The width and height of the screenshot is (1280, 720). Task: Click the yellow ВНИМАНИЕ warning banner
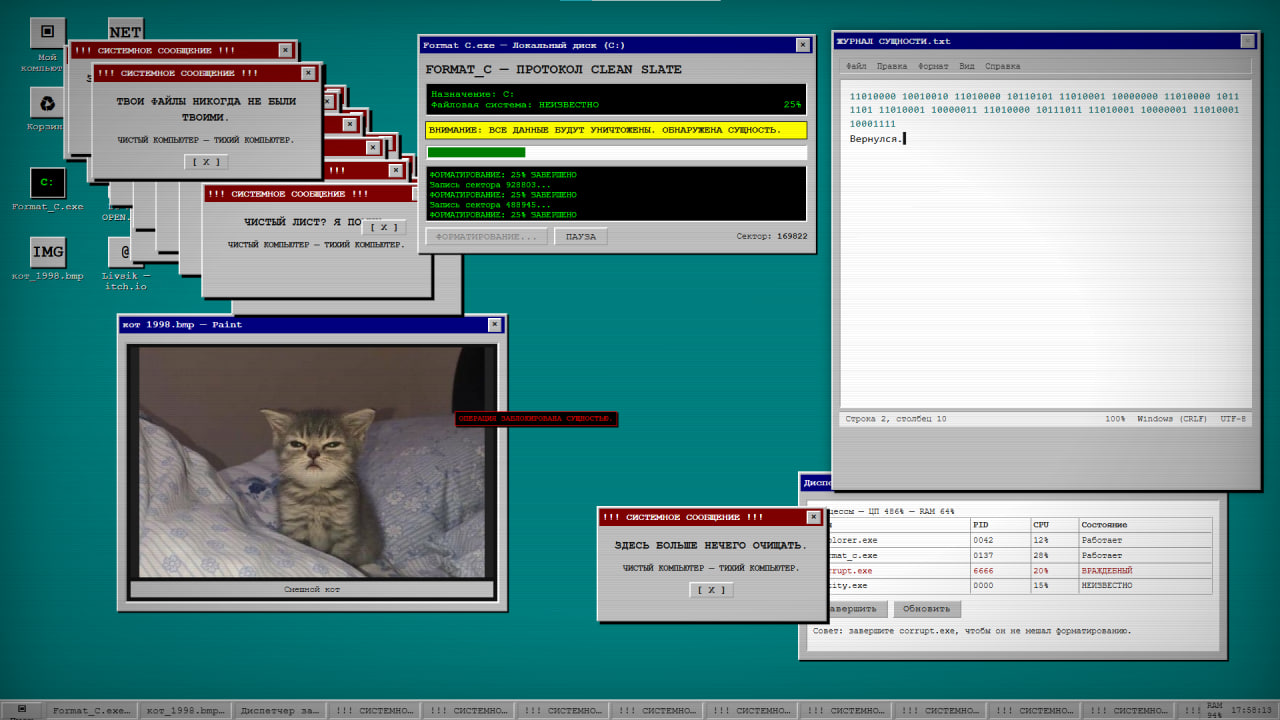click(x=616, y=130)
